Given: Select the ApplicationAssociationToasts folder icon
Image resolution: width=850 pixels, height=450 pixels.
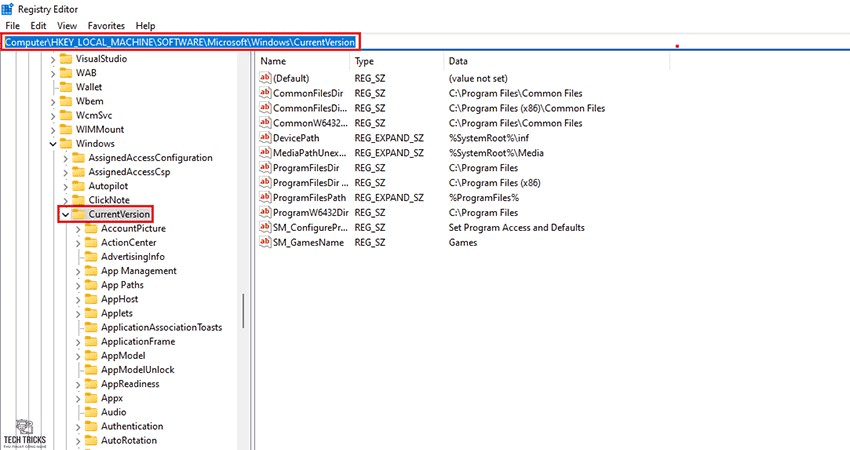Looking at the screenshot, I should pos(91,327).
